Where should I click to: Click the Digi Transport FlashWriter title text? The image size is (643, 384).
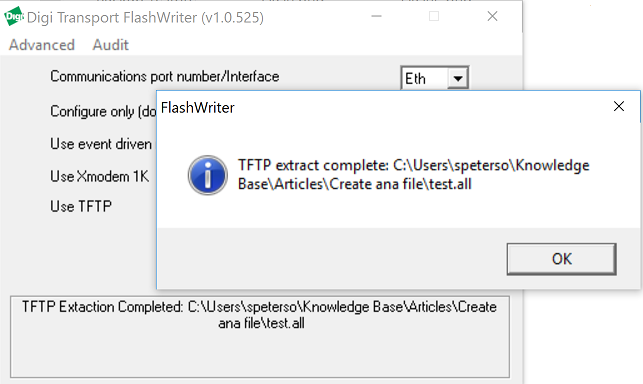pos(145,18)
